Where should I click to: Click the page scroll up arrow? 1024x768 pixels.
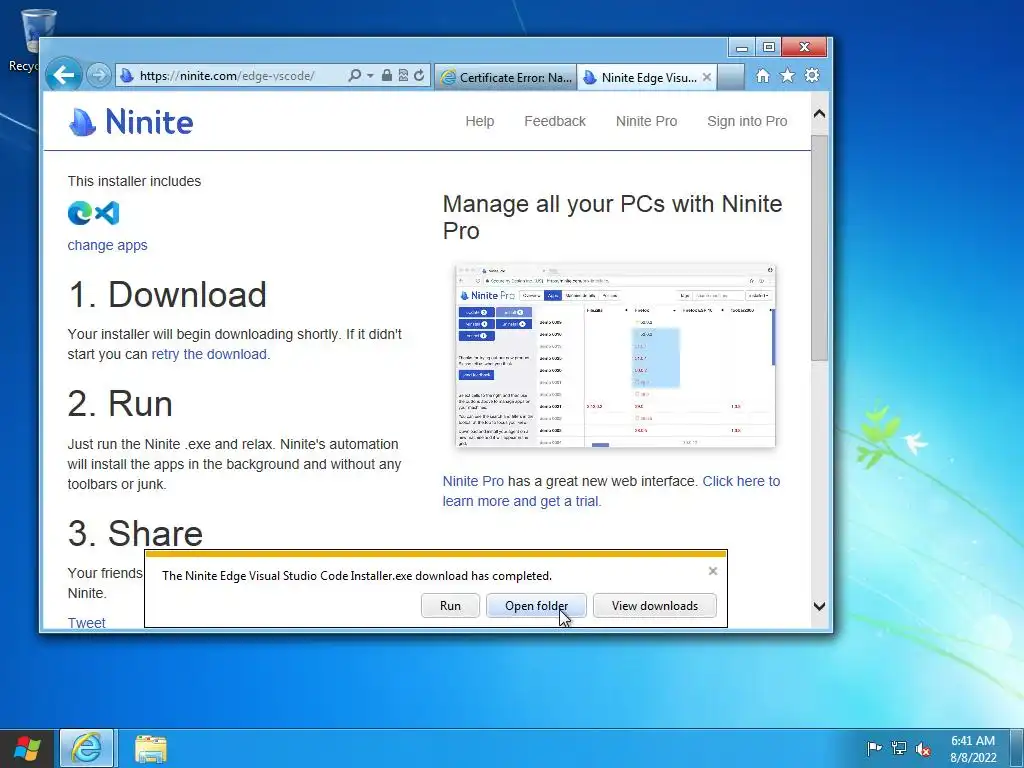820,114
